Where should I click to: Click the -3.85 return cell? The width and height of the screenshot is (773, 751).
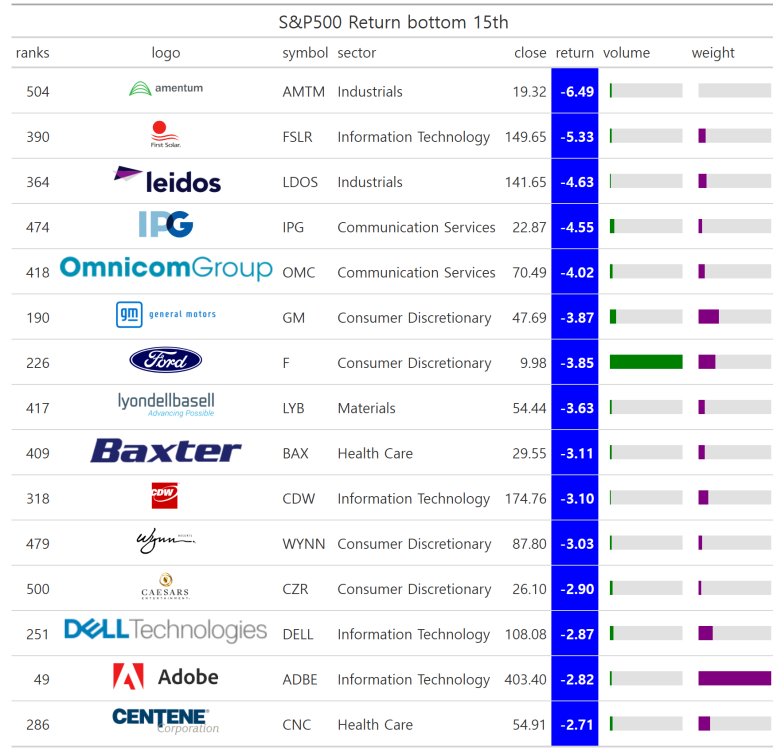[575, 362]
